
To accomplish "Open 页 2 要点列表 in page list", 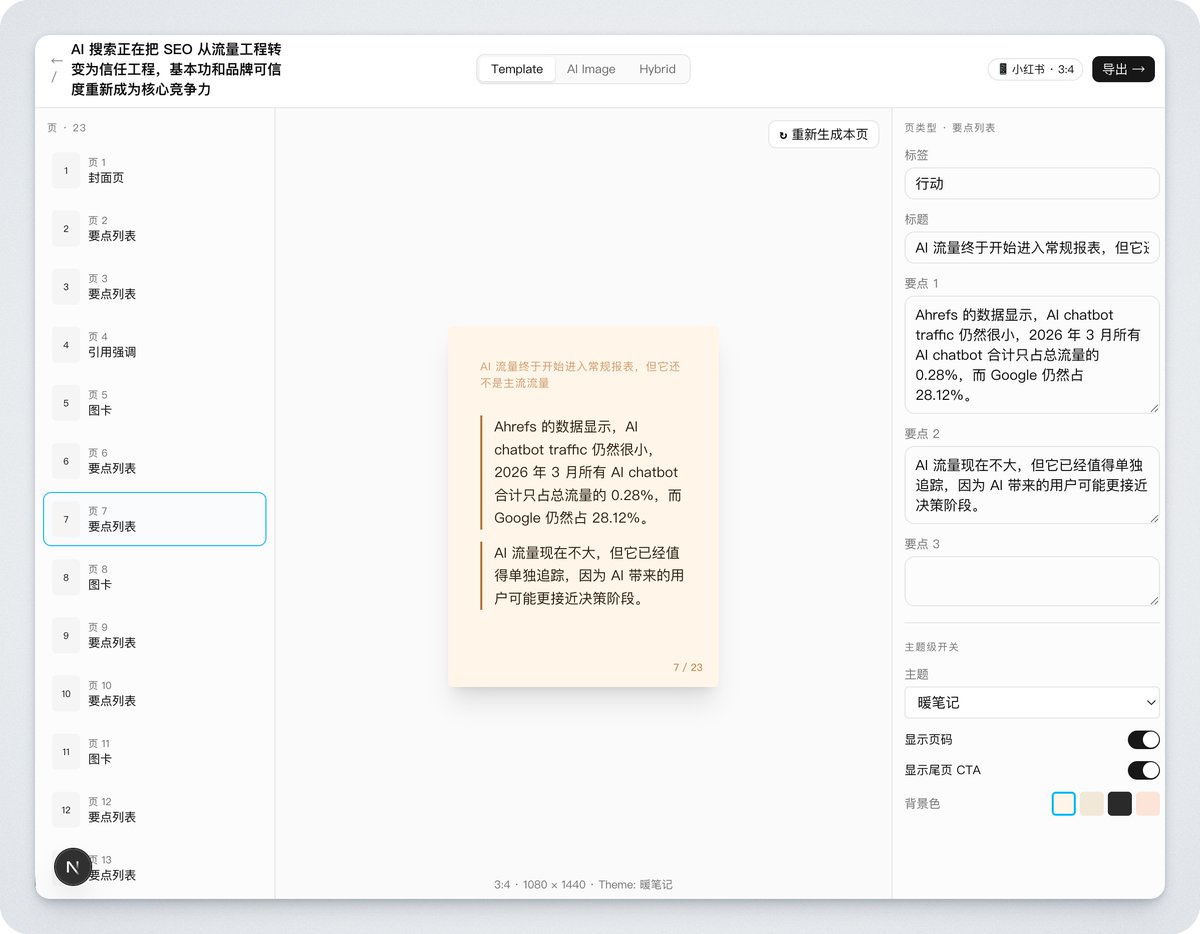I will (x=155, y=229).
